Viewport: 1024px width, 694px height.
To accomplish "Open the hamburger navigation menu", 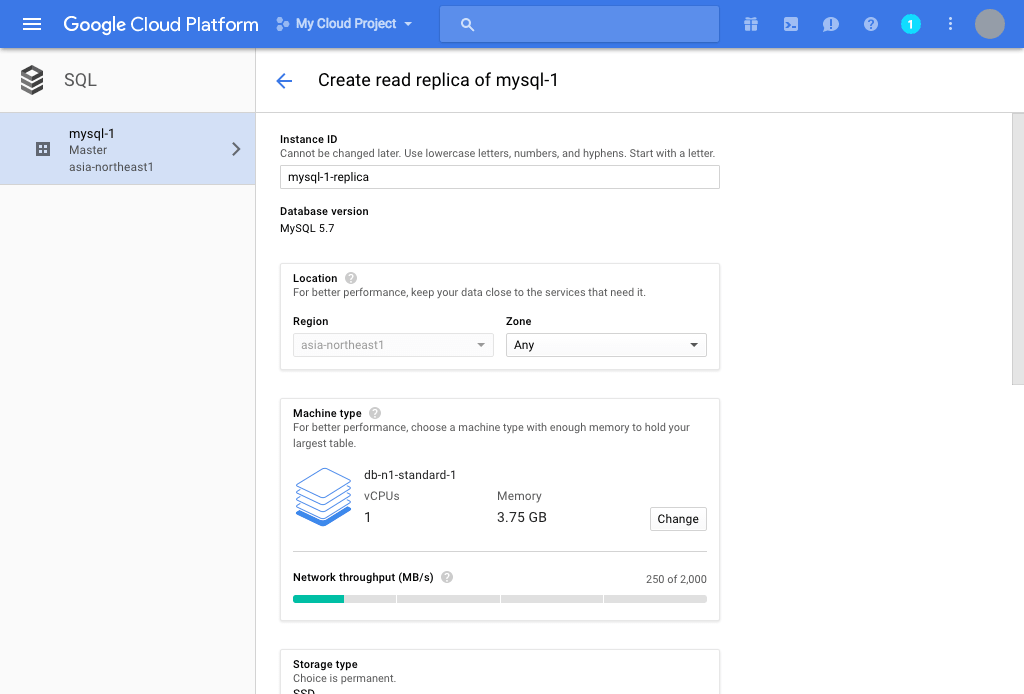I will (x=31, y=24).
